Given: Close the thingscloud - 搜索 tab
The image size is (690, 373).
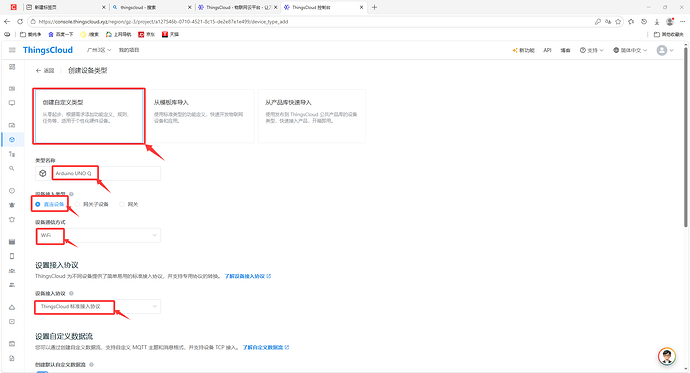Looking at the screenshot, I should 190,7.
